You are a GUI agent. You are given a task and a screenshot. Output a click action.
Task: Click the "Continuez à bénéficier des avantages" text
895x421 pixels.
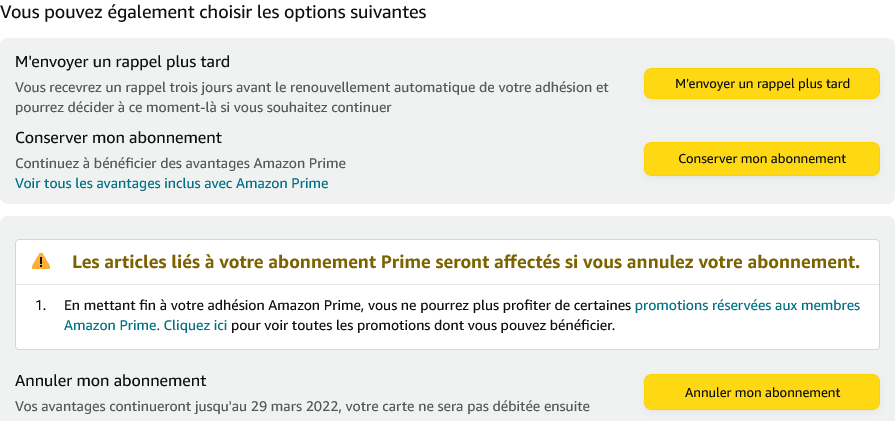[x=180, y=163]
